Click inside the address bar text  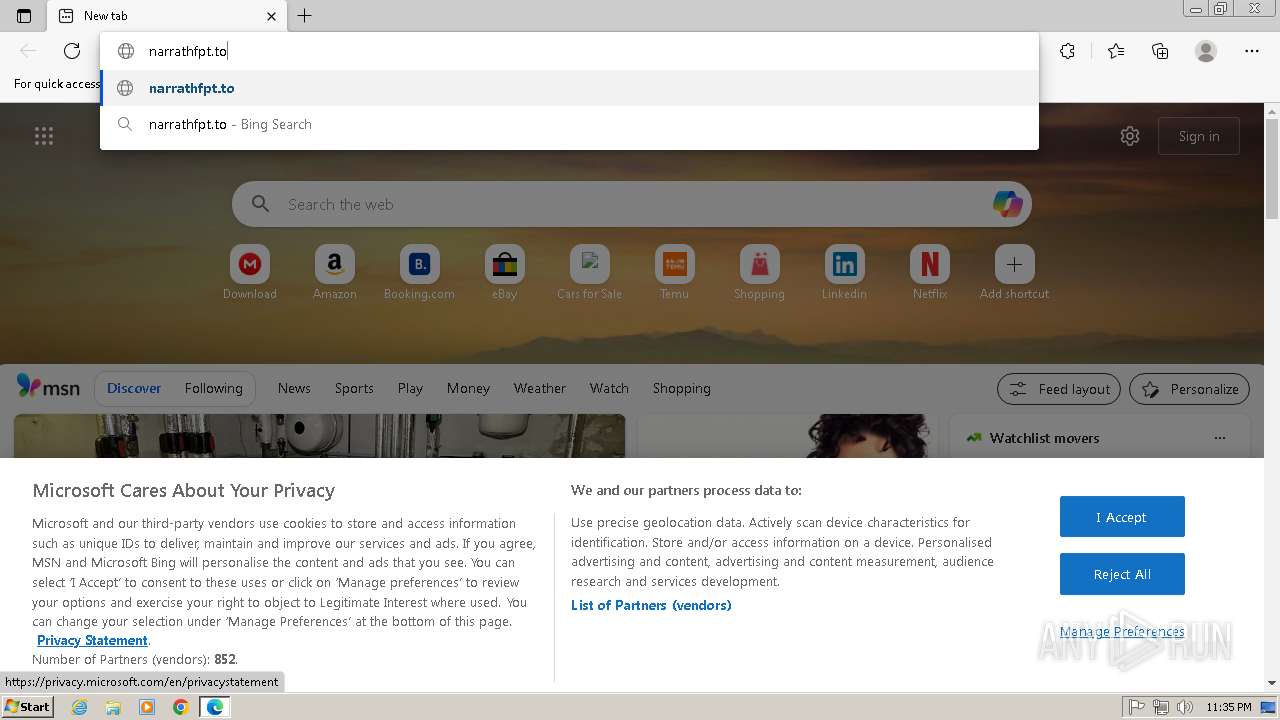pos(188,51)
